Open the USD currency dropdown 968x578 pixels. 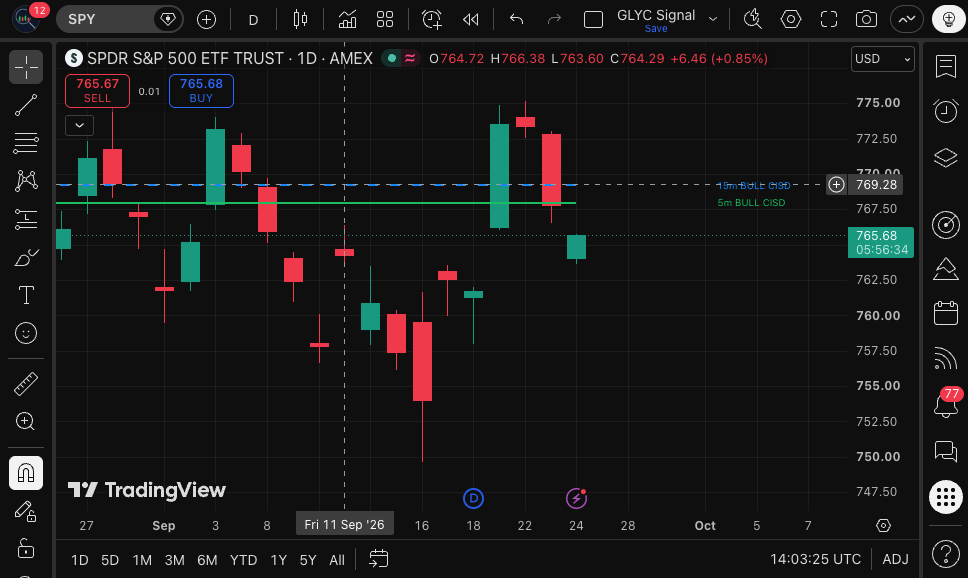(883, 59)
